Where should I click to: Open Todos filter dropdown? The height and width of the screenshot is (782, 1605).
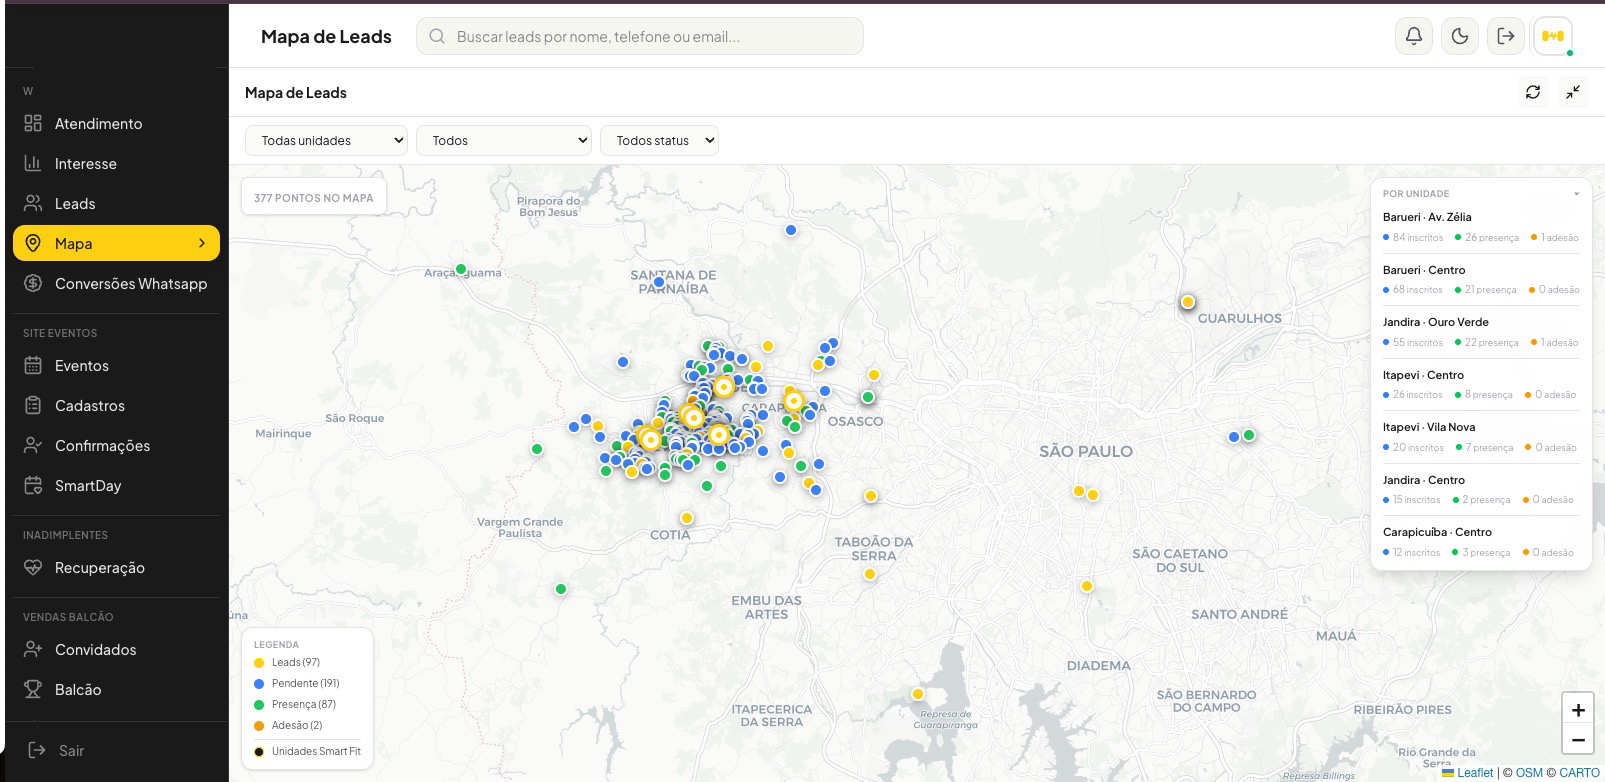(504, 140)
